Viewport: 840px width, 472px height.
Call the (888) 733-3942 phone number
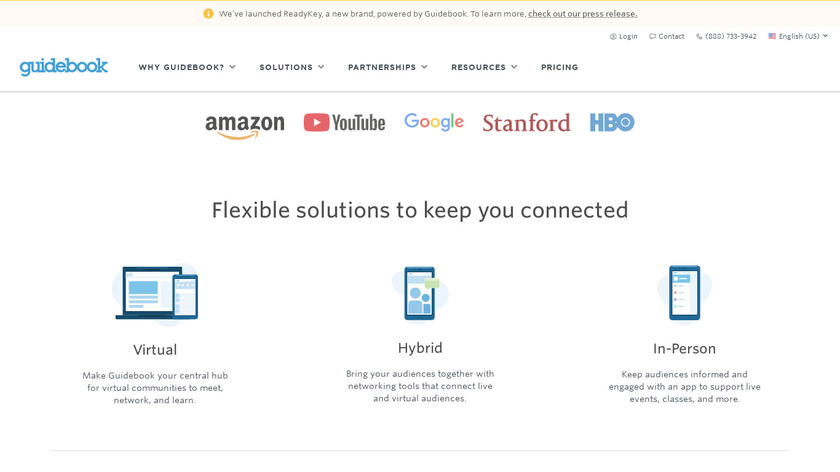pos(727,36)
